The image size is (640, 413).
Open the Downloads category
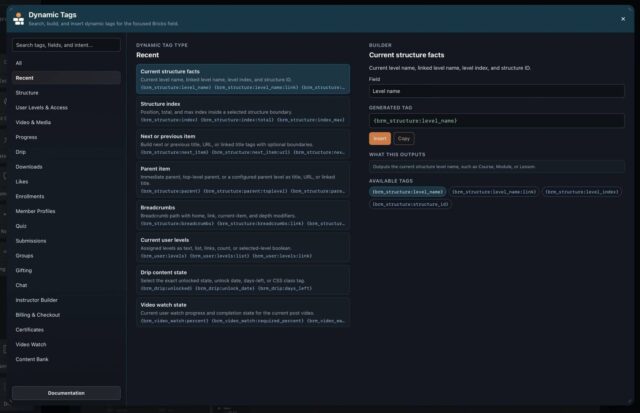point(66,167)
